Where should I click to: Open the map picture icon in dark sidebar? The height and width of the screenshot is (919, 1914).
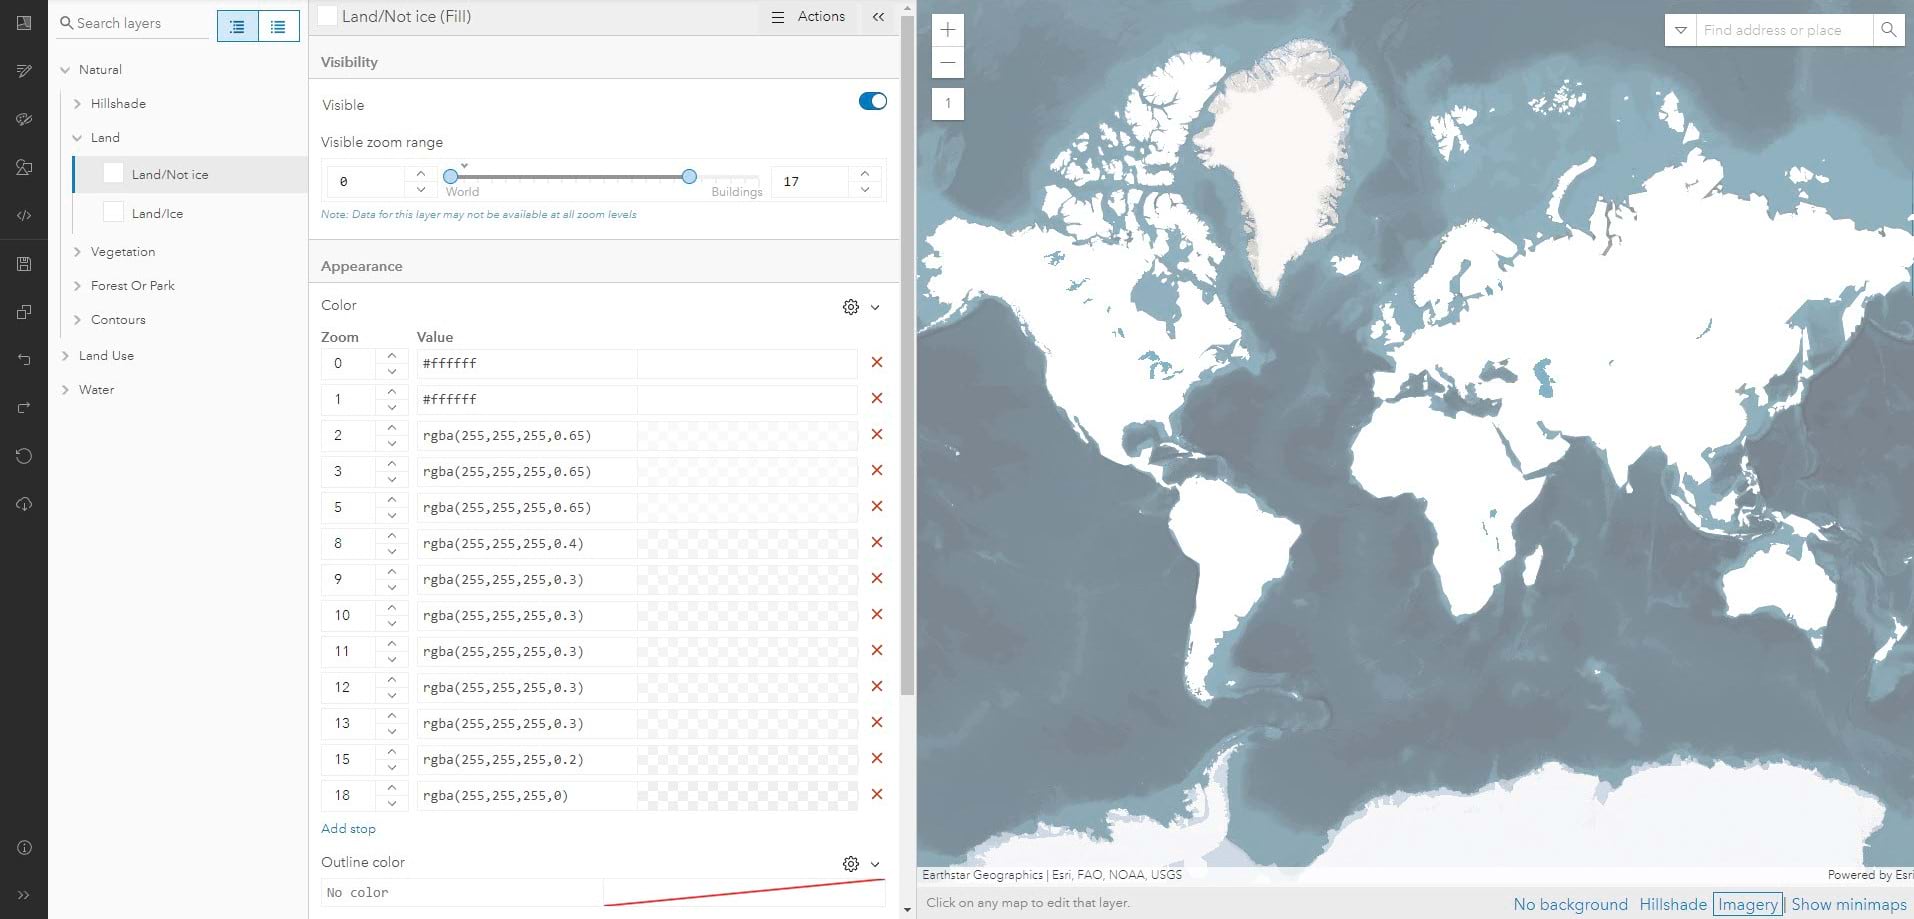24,23
